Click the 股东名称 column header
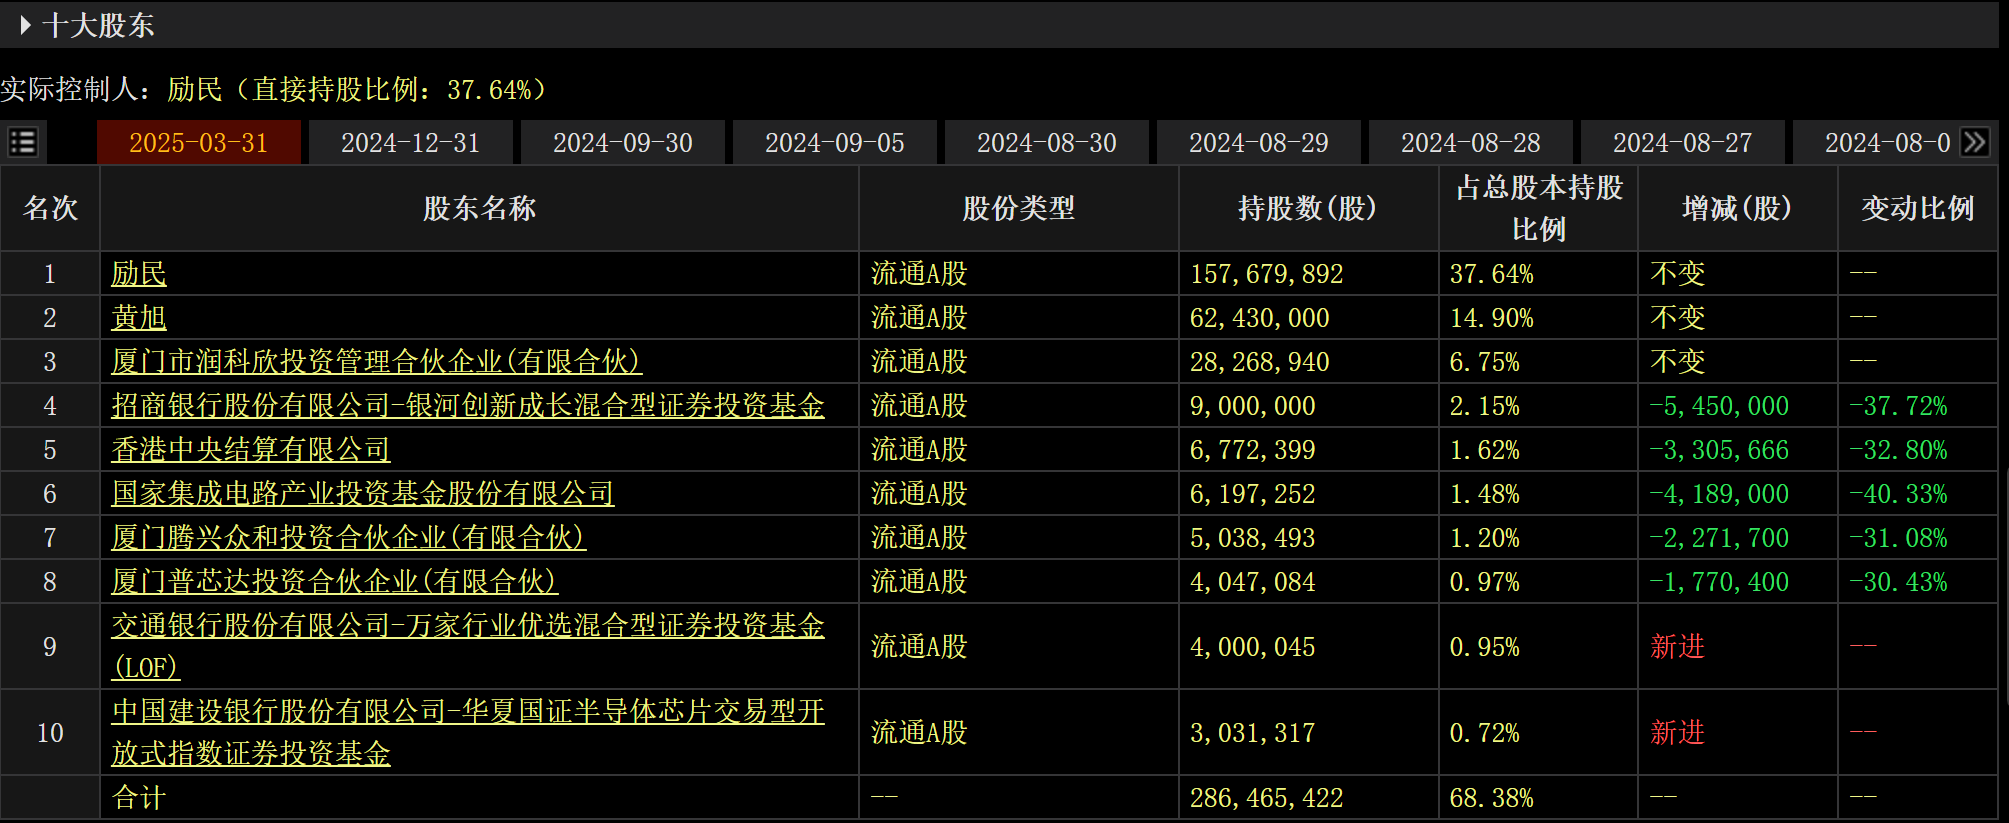Viewport: 2009px width, 823px height. point(480,208)
